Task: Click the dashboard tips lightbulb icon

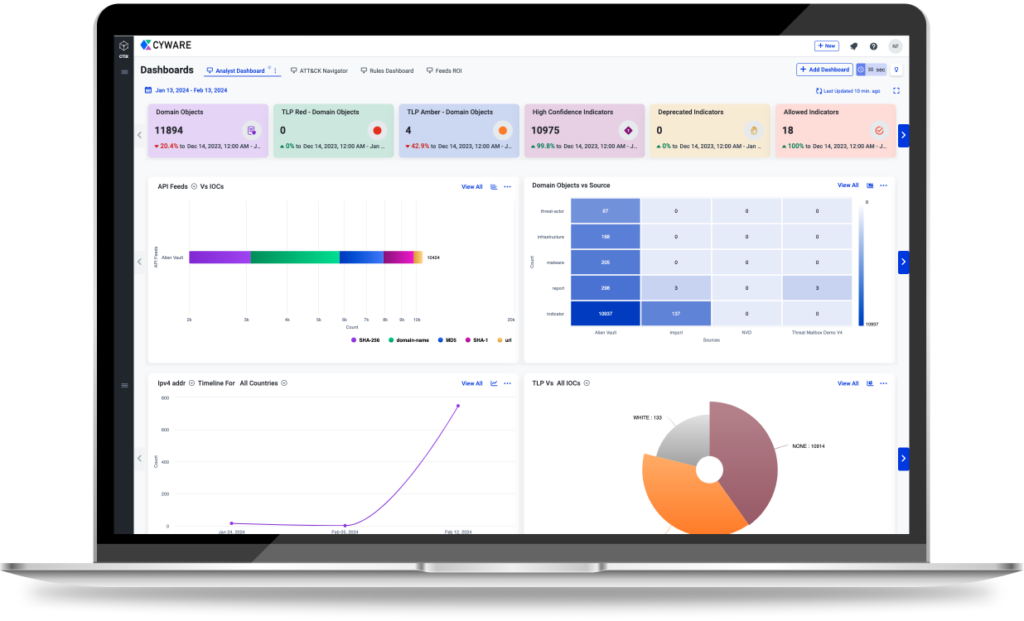Action: click(897, 70)
